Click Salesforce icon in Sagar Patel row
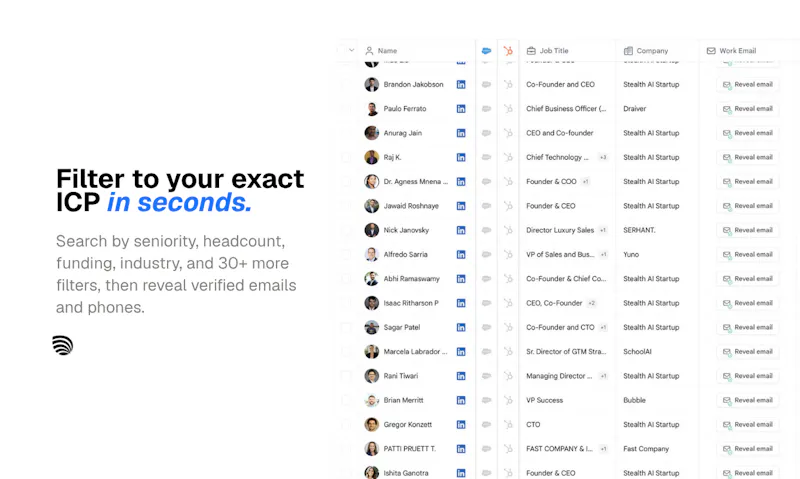The height and width of the screenshot is (479, 800). coord(486,327)
